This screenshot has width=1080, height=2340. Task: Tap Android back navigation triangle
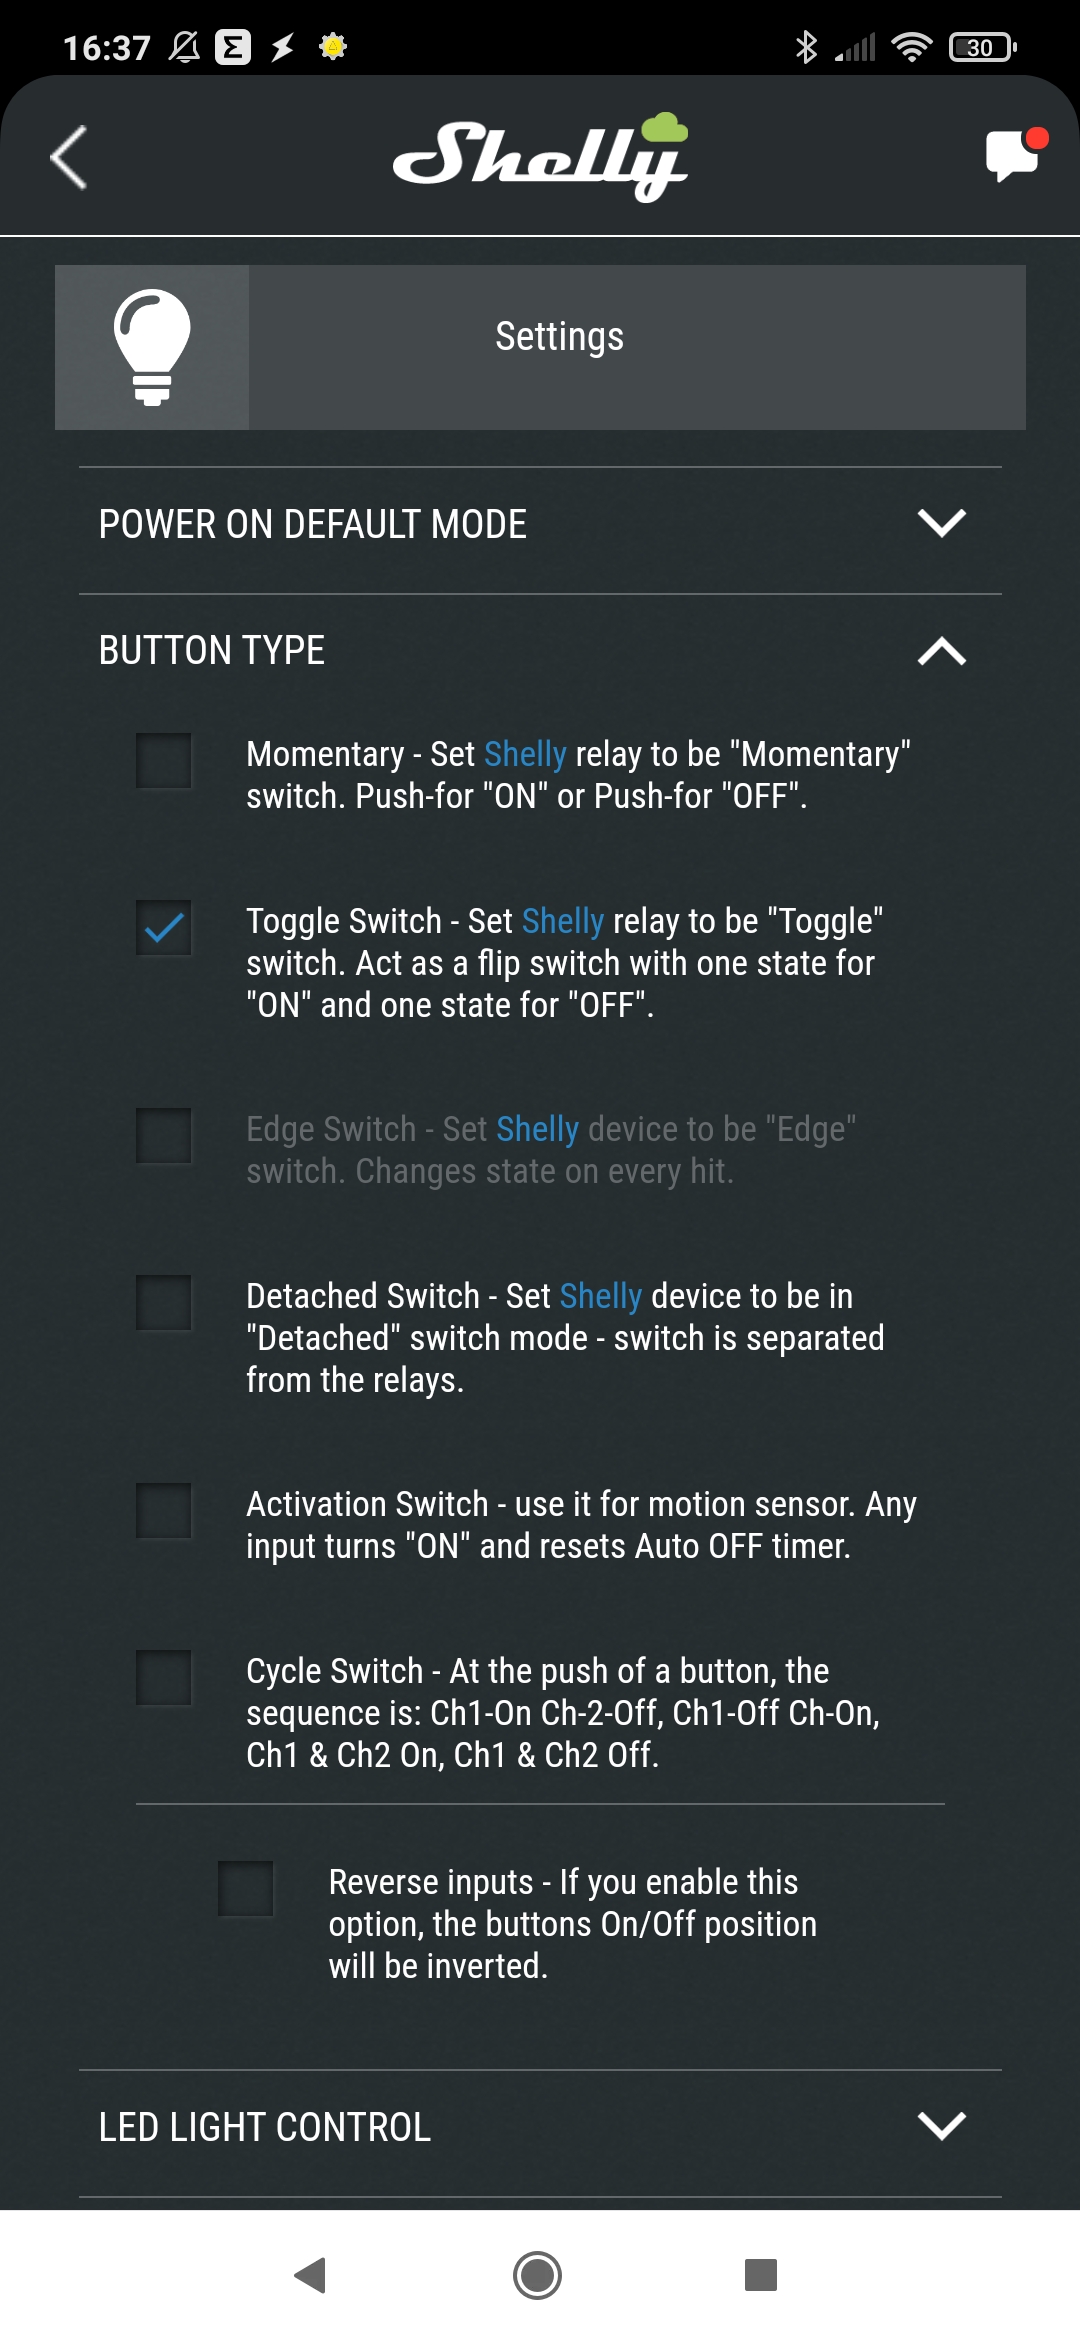click(311, 2275)
